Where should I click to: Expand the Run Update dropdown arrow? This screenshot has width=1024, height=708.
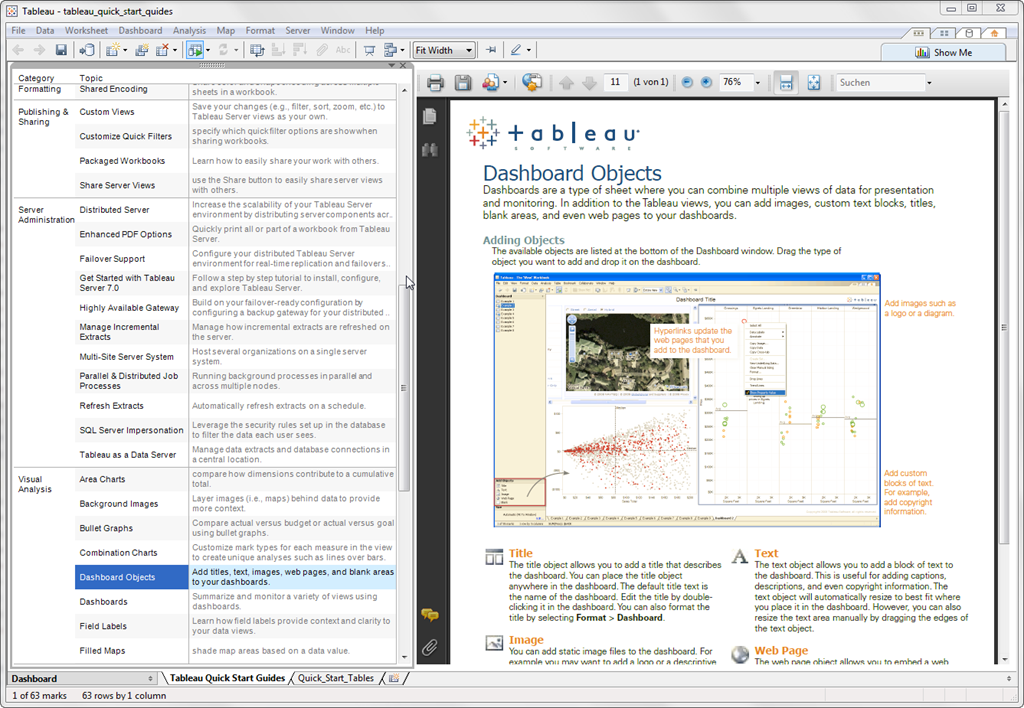(x=207, y=50)
